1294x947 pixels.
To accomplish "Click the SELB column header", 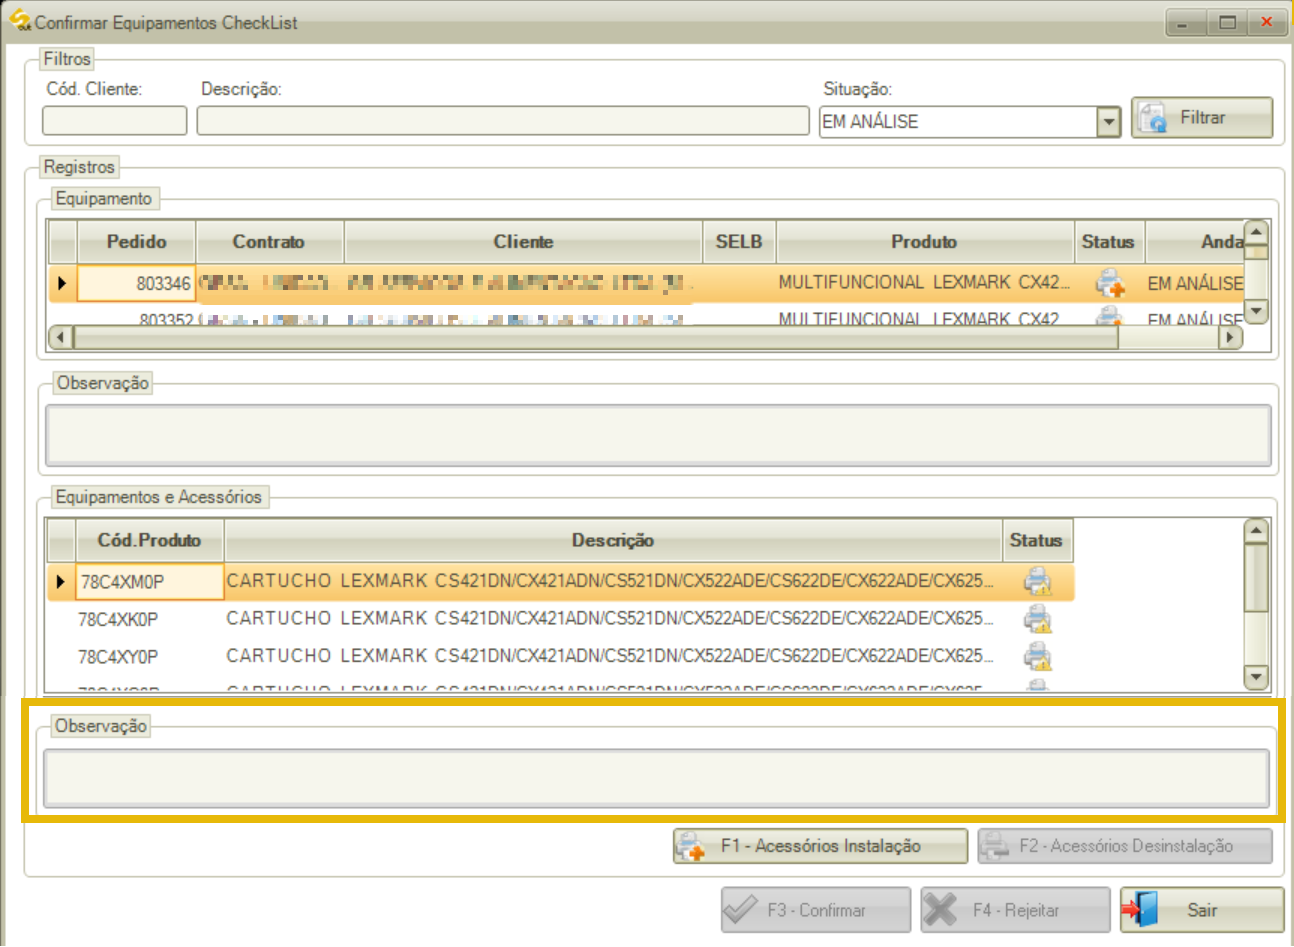I will [739, 242].
